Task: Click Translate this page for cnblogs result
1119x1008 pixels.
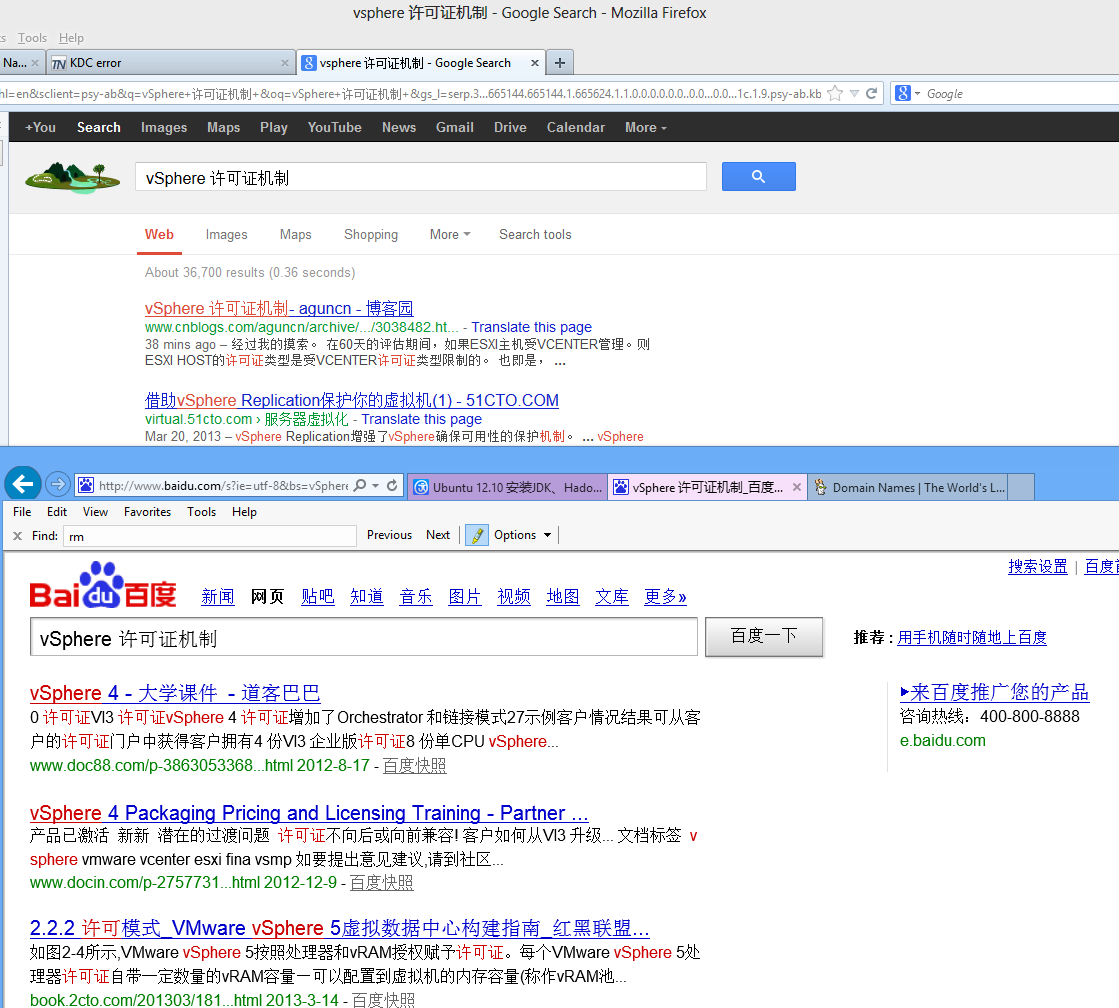Action: 532,327
